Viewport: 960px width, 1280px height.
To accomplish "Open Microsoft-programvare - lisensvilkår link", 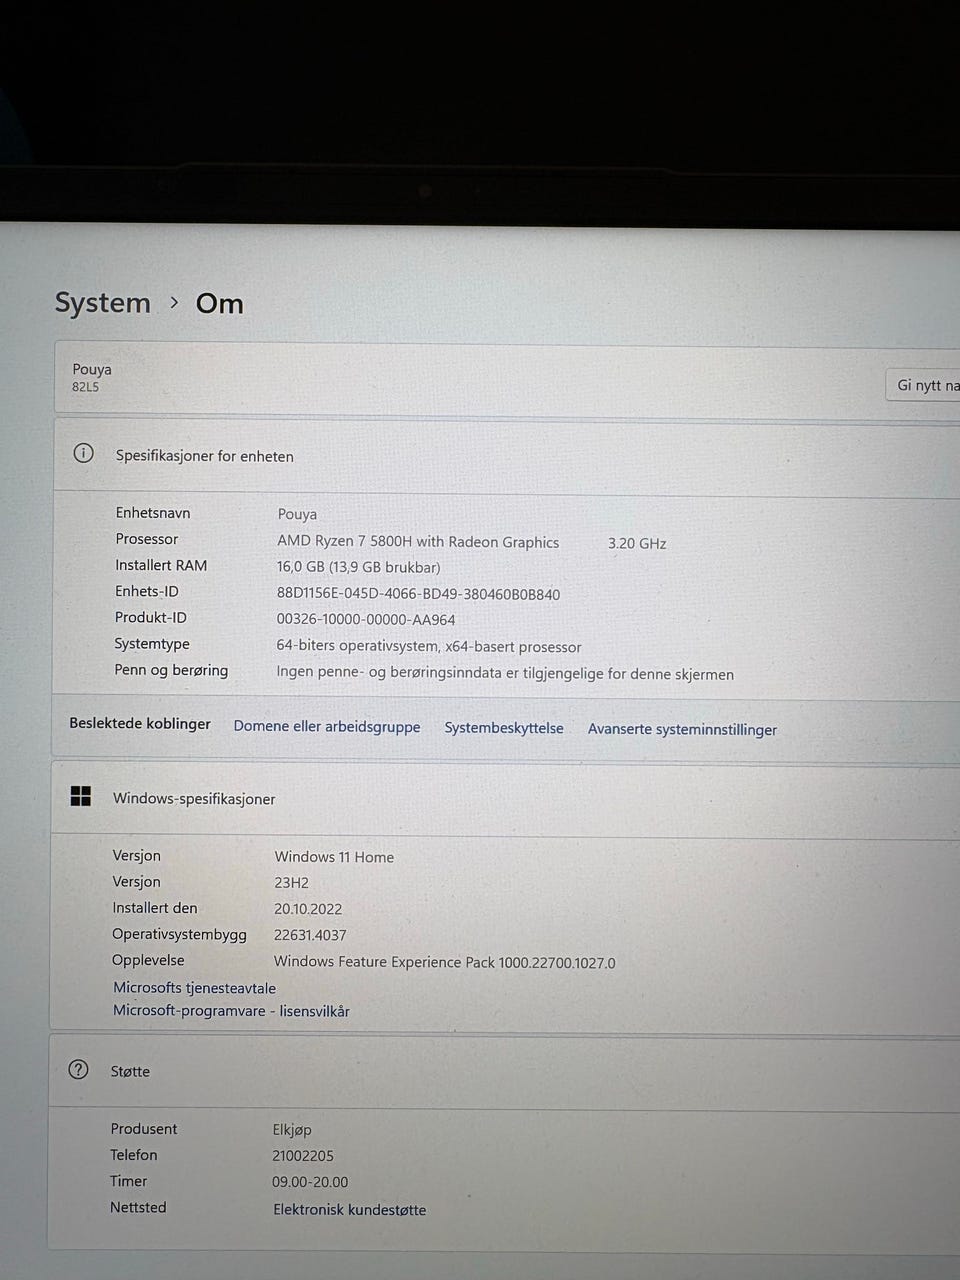I will pyautogui.click(x=231, y=1011).
